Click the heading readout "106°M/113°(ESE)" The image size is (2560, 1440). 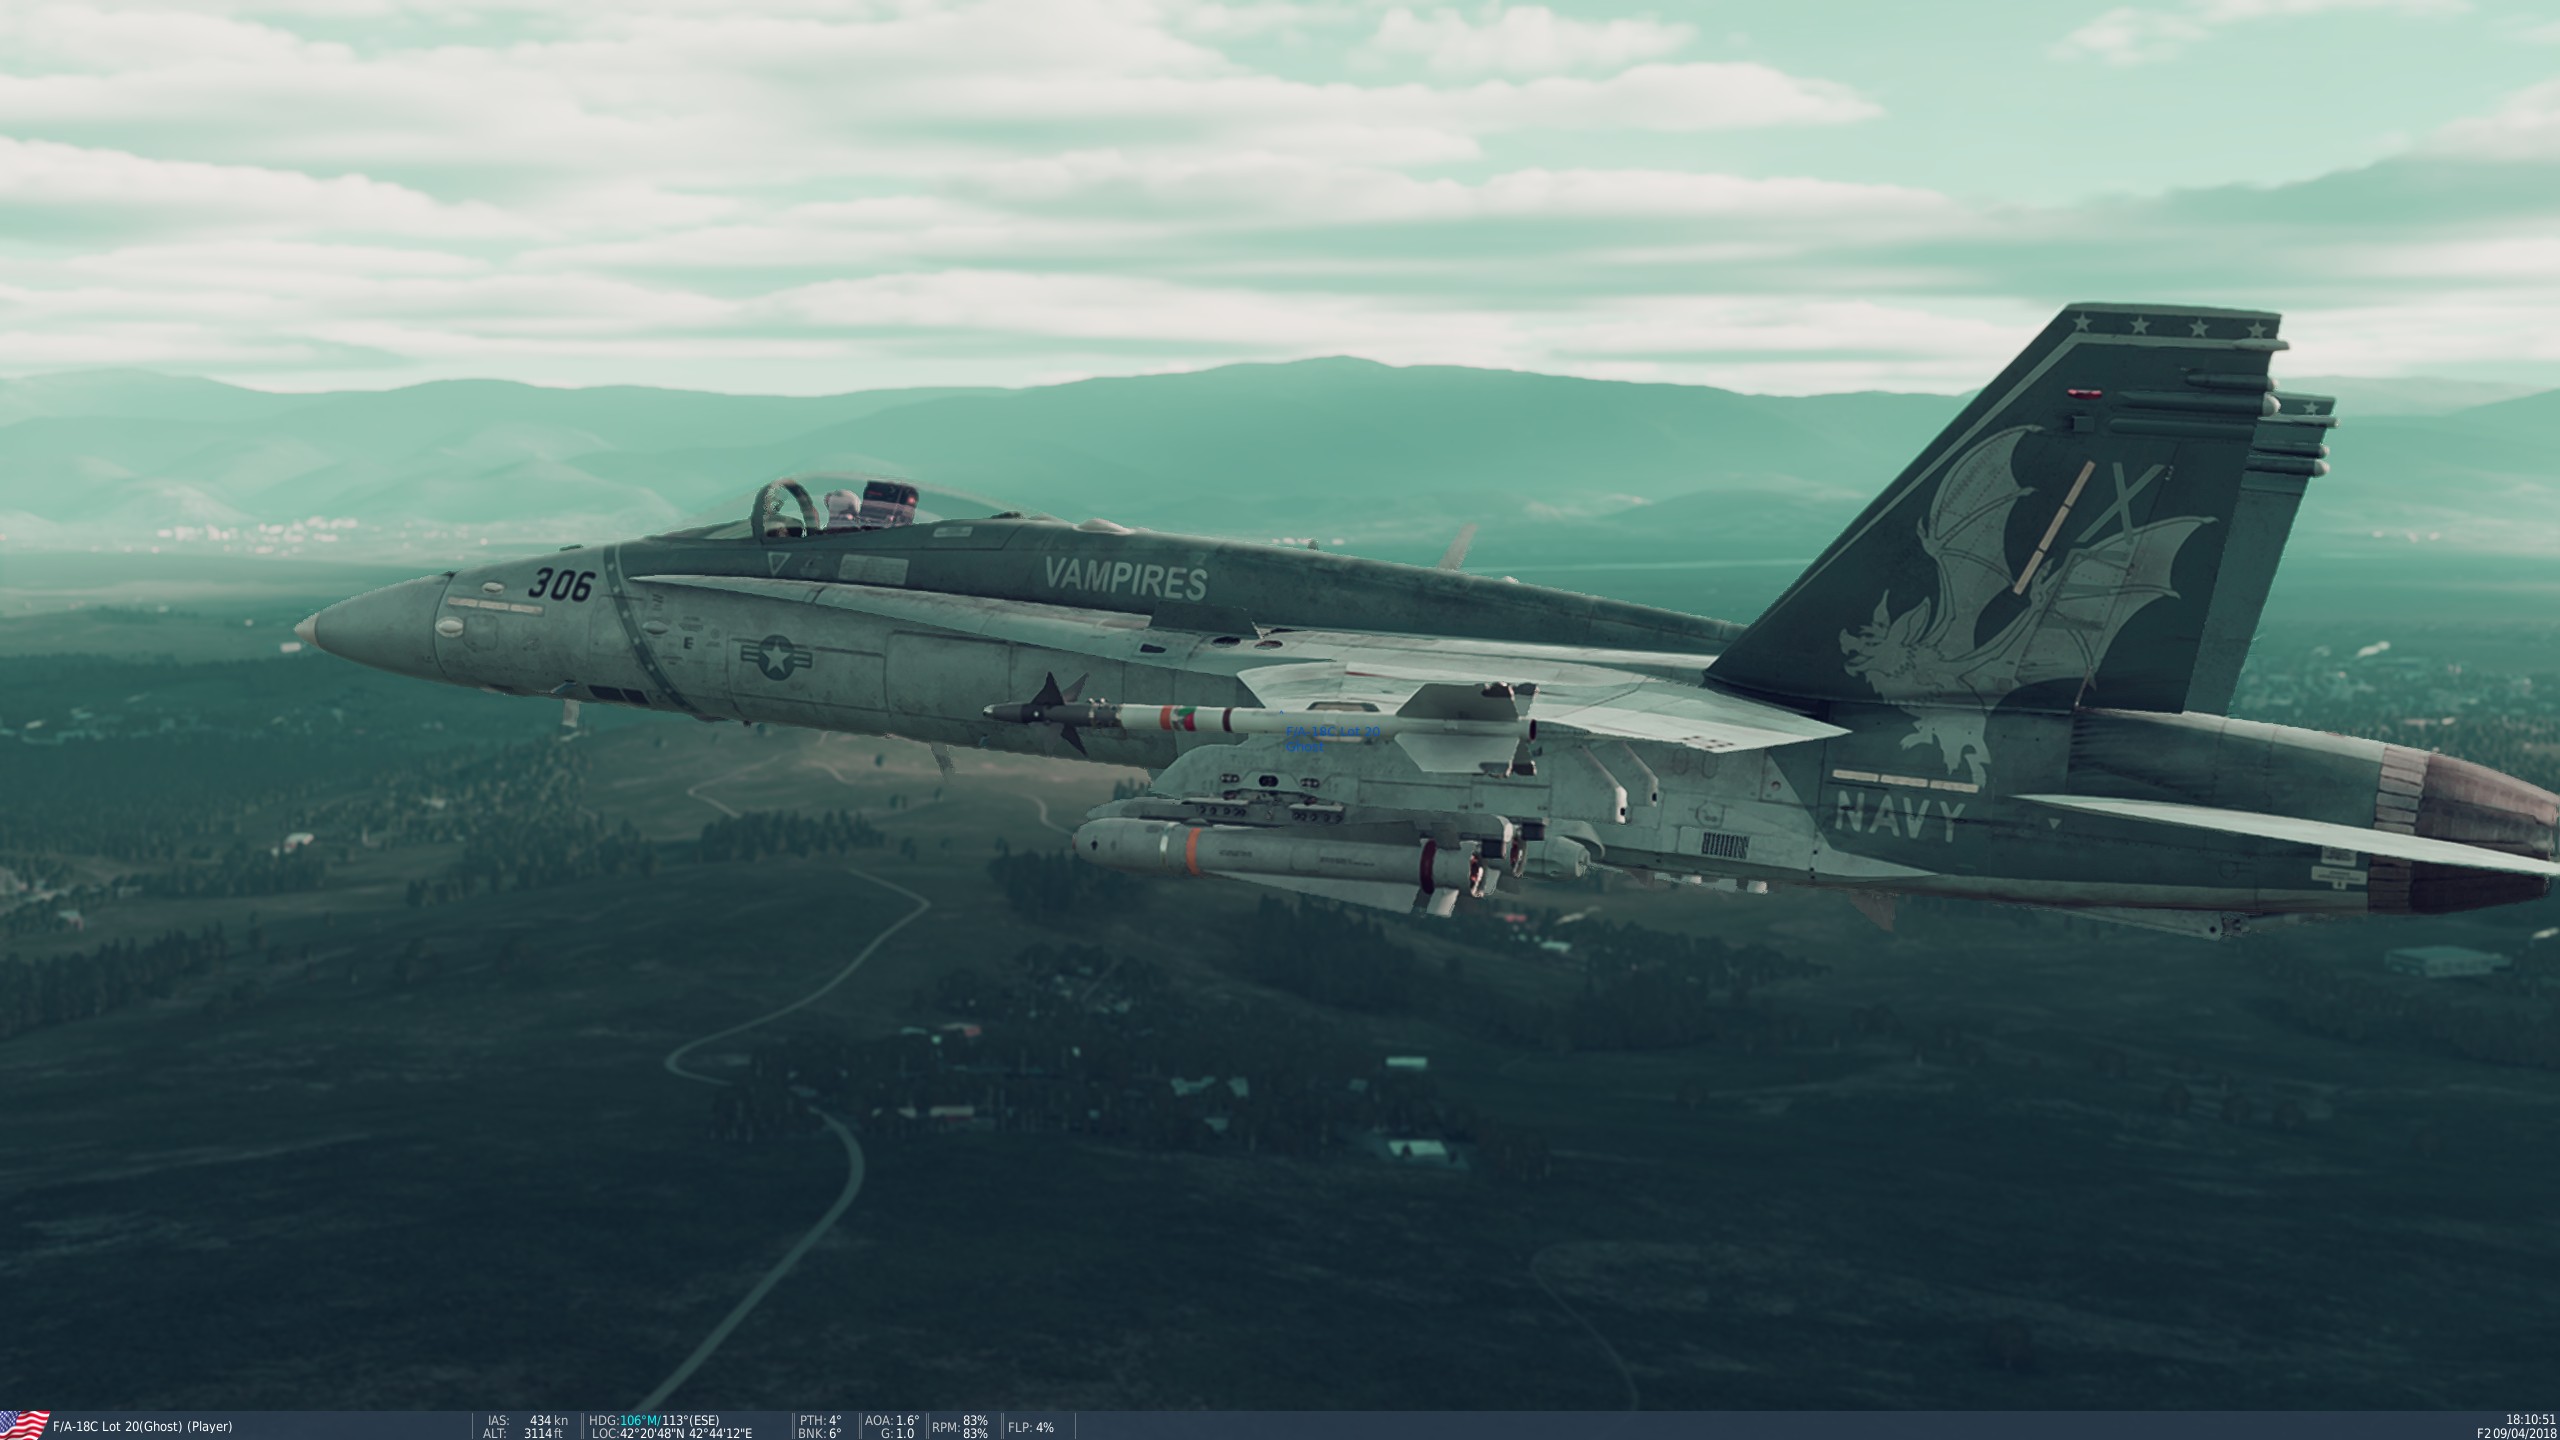point(669,1420)
